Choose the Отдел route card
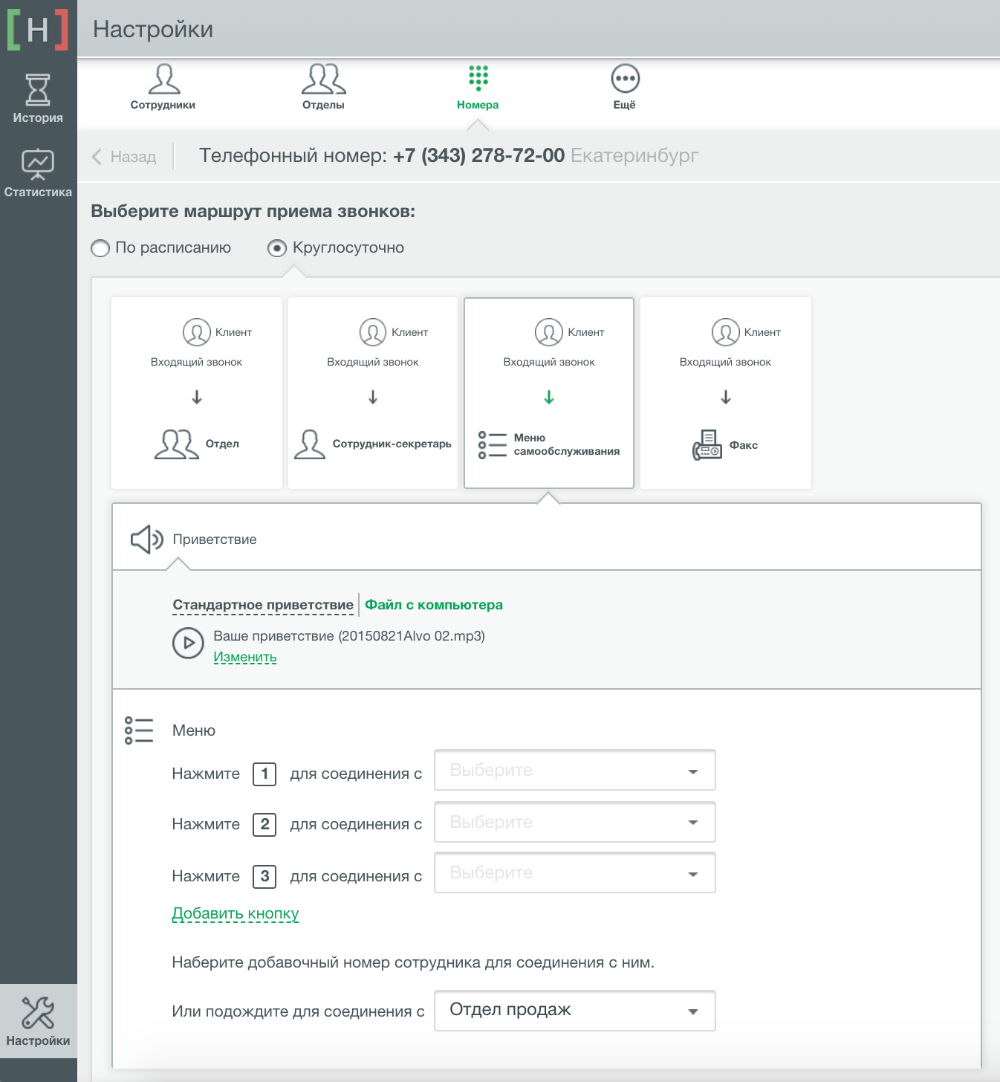Image resolution: width=1000 pixels, height=1082 pixels. (197, 393)
